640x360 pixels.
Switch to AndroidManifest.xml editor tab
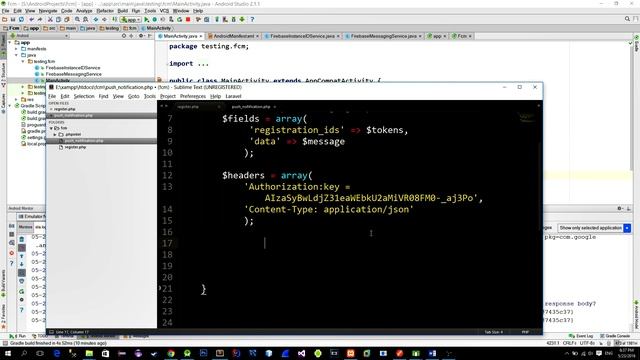(x=234, y=36)
